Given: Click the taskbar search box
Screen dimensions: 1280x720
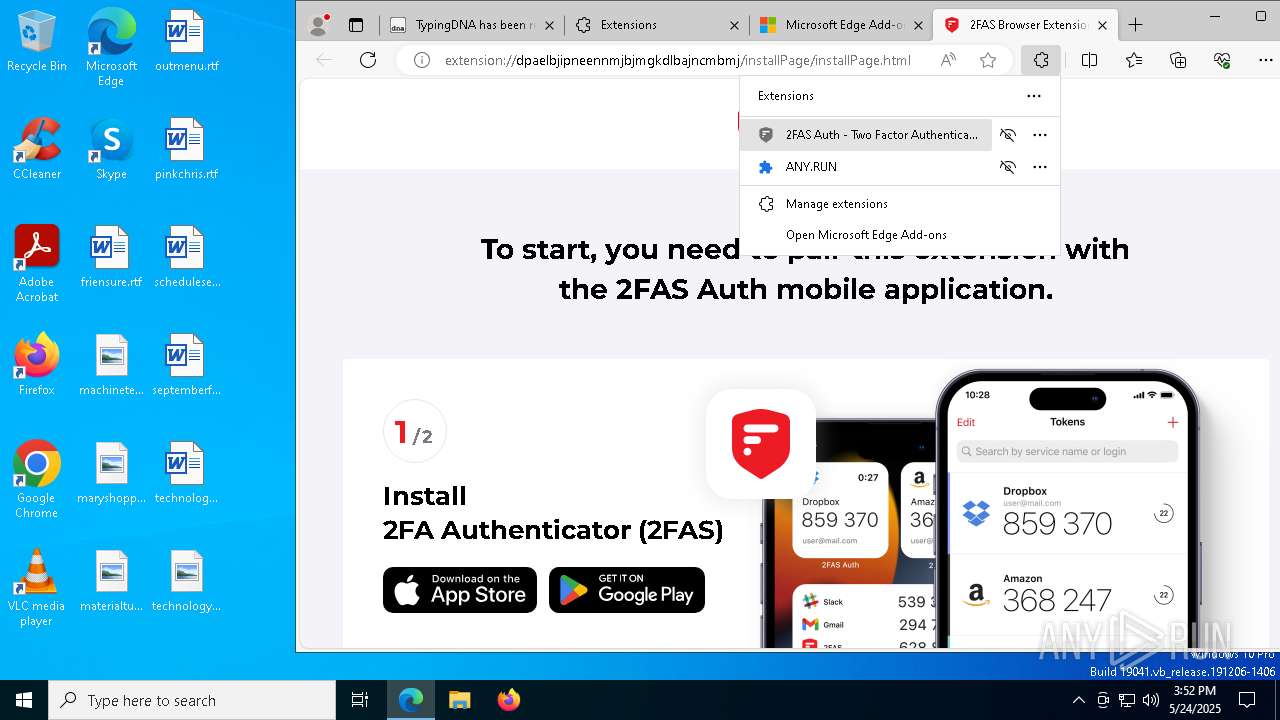Looking at the screenshot, I should [x=192, y=700].
